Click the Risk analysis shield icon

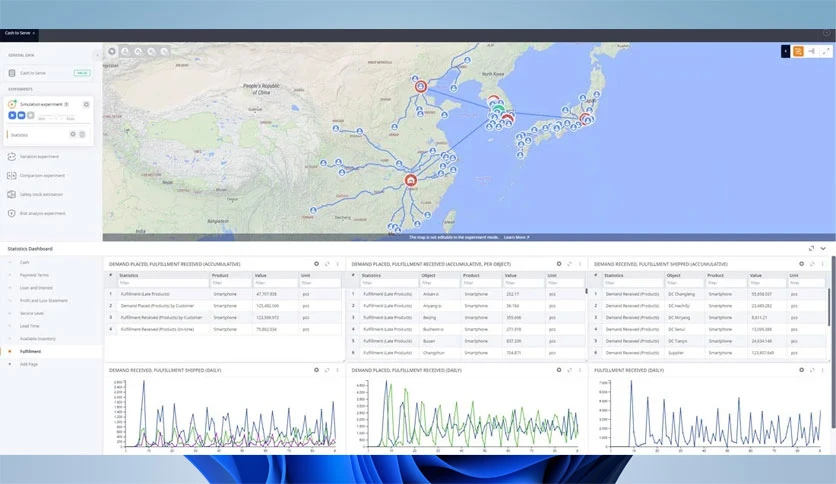click(x=12, y=213)
